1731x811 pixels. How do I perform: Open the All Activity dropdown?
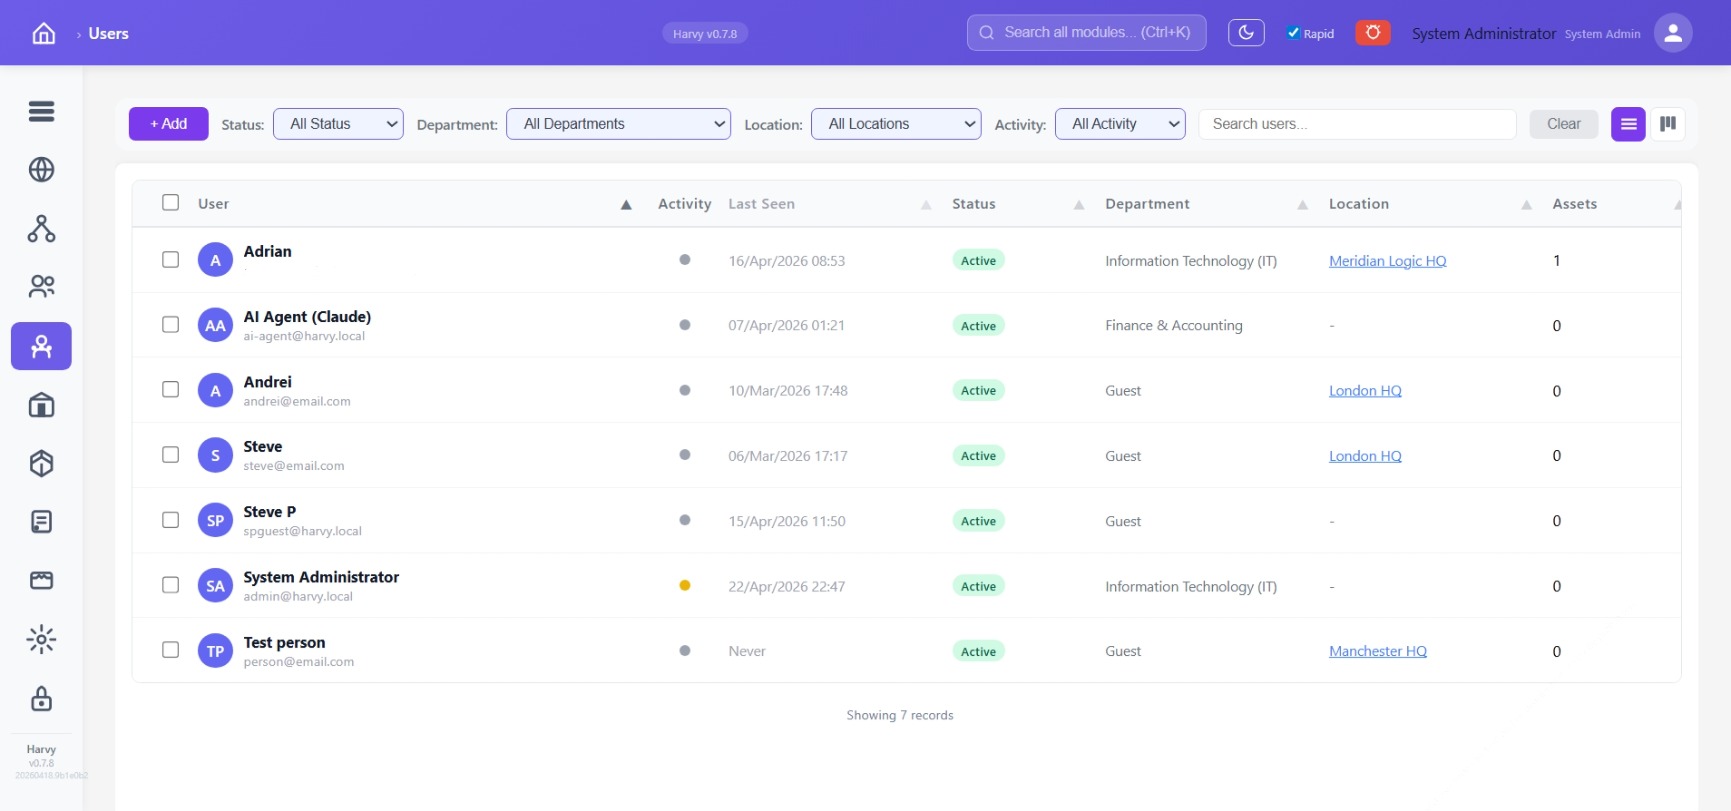[1120, 124]
